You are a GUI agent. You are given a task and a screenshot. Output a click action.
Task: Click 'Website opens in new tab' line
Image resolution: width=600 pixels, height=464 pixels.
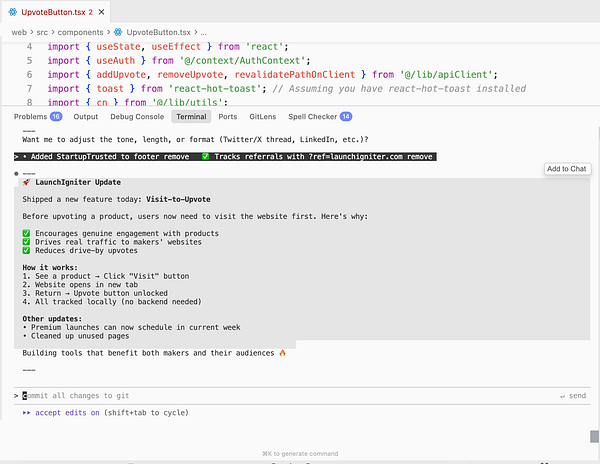[x=80, y=285]
